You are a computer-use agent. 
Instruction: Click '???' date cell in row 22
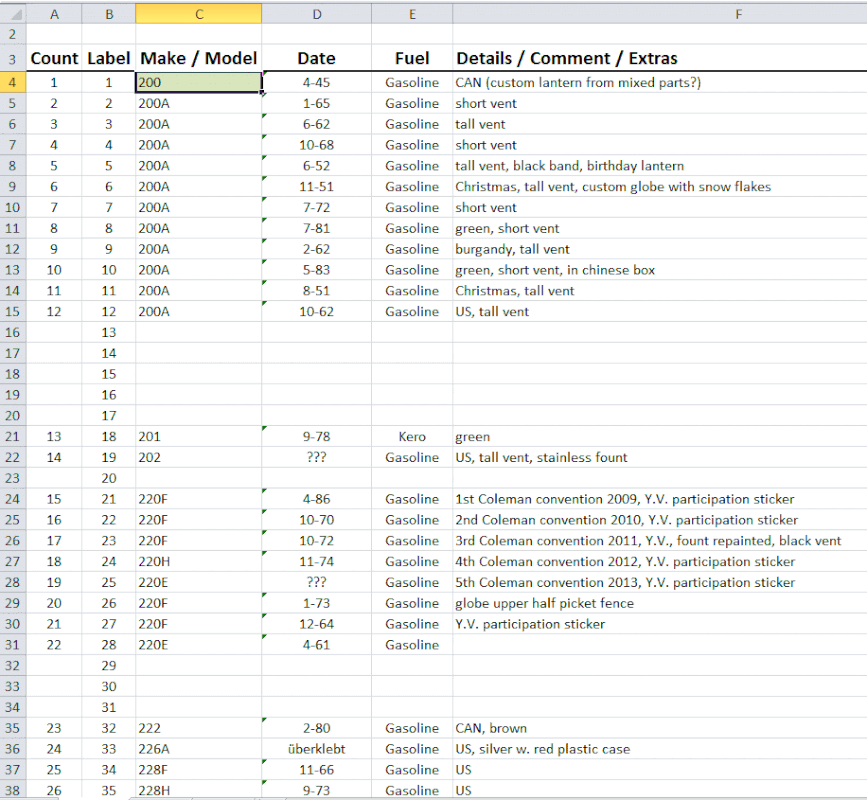point(316,457)
